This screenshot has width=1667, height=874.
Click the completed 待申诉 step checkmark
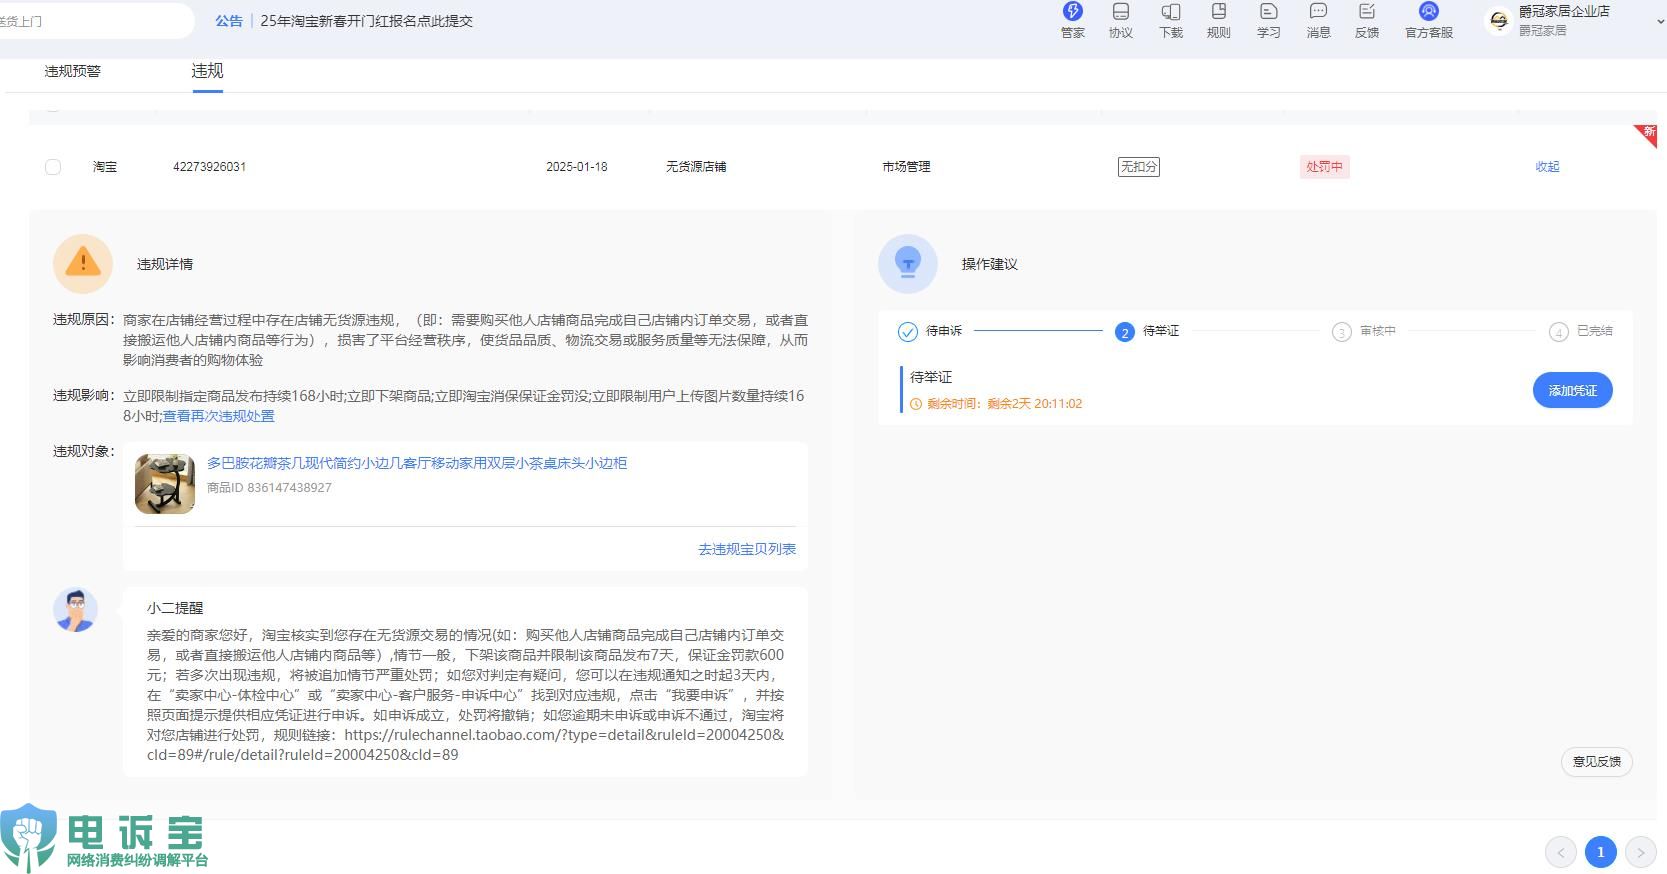pyautogui.click(x=907, y=332)
